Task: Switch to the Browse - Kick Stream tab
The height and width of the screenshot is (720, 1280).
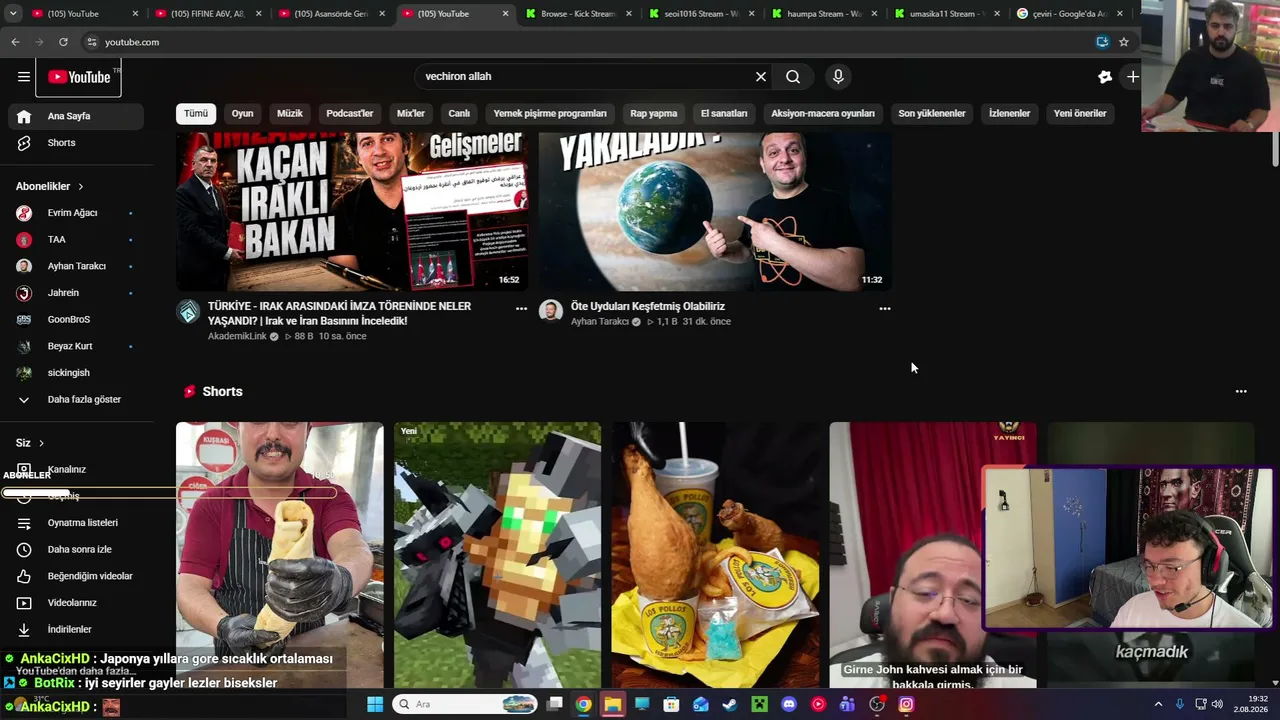Action: [x=577, y=14]
